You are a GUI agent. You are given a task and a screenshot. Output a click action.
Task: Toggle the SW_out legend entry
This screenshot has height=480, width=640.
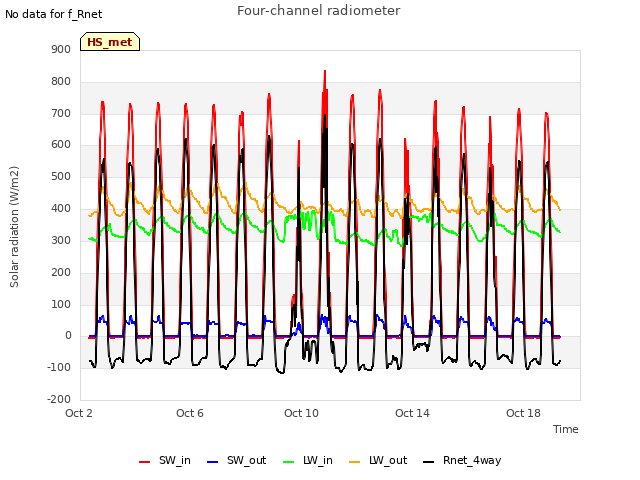pyautogui.click(x=237, y=461)
